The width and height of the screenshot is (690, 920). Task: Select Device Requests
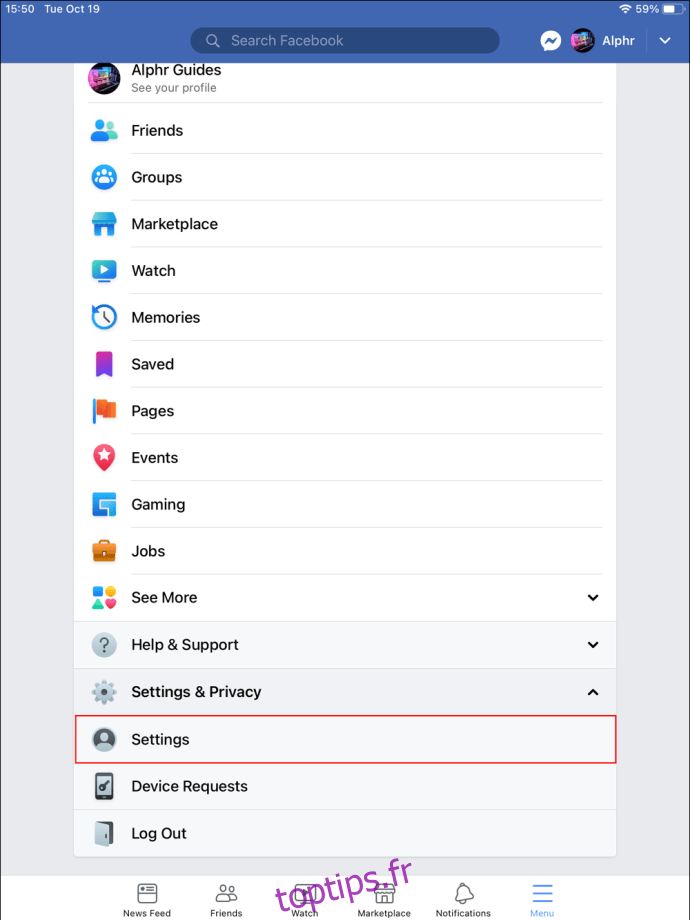pyautogui.click(x=345, y=786)
